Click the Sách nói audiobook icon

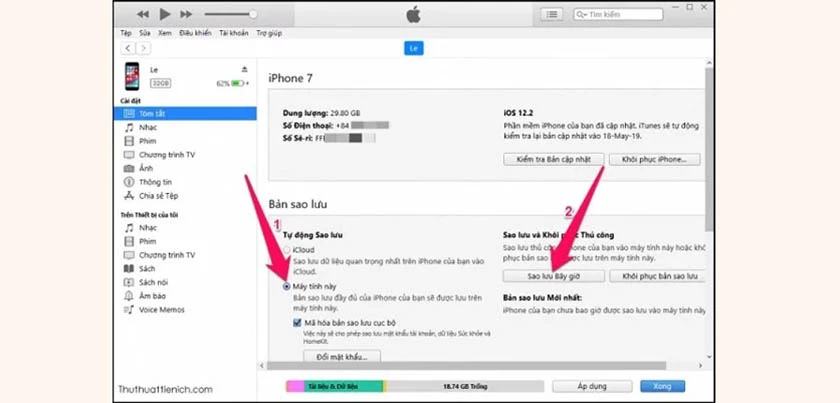coord(129,282)
